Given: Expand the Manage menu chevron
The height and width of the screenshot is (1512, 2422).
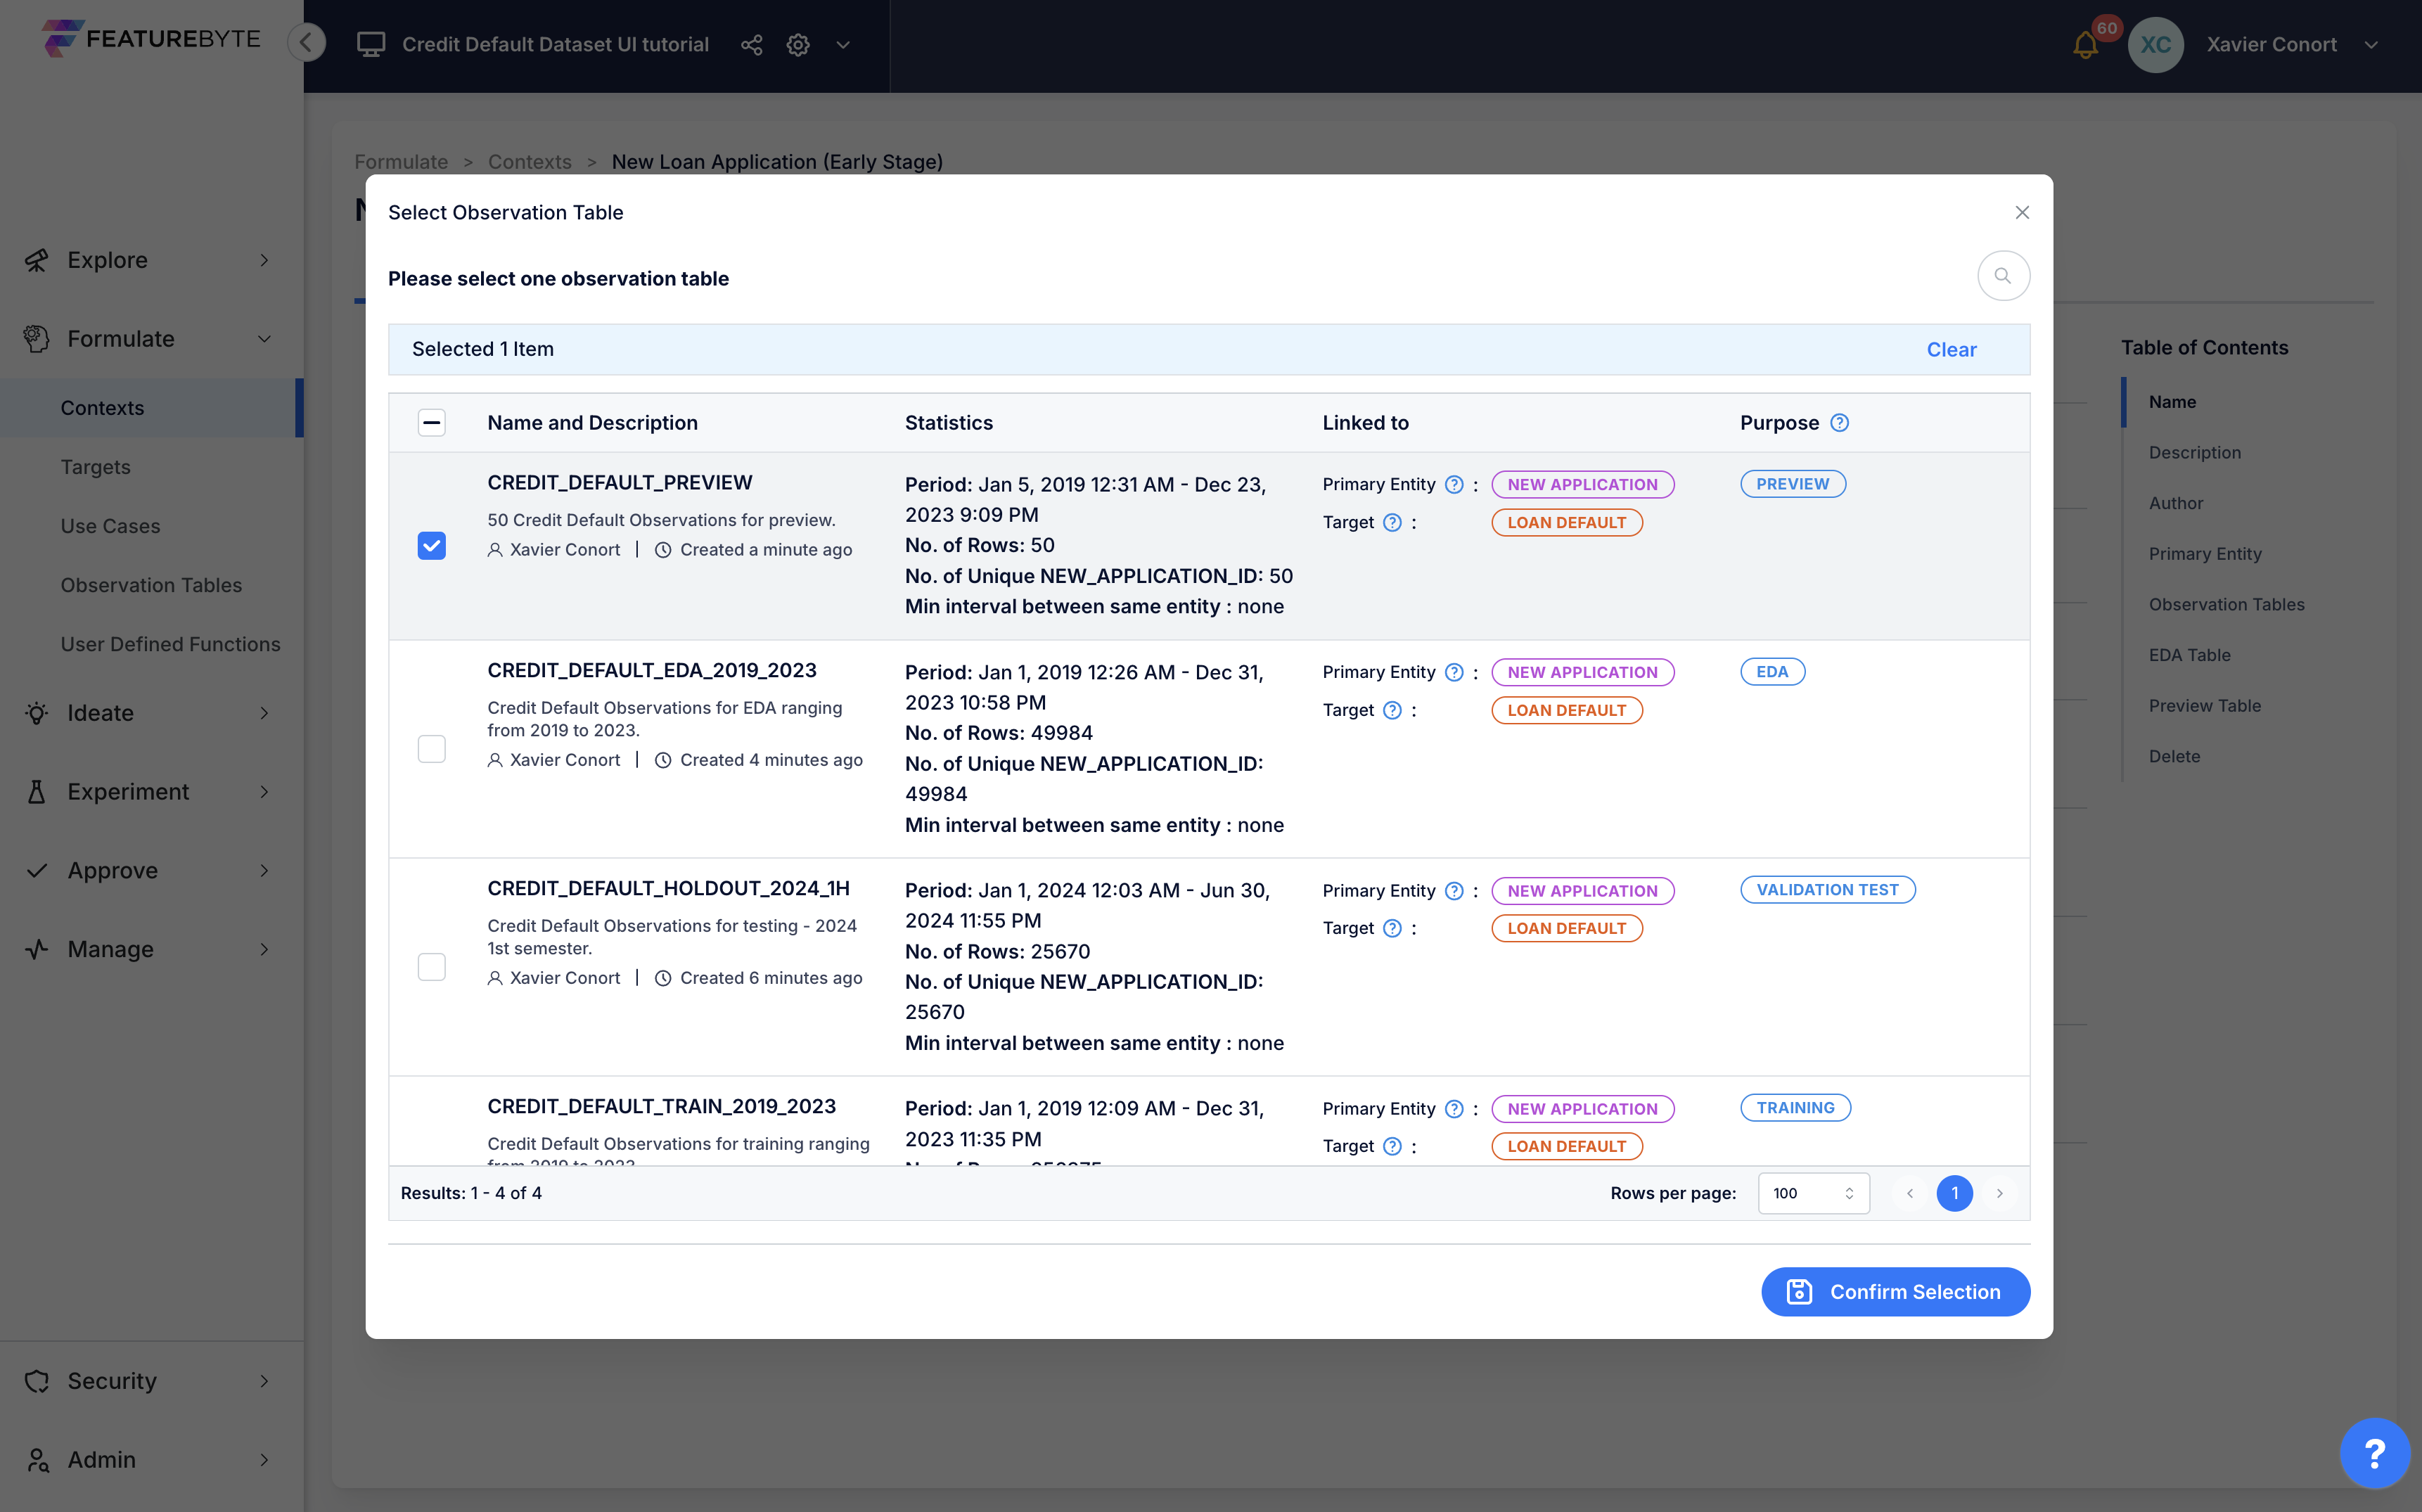Looking at the screenshot, I should tap(264, 950).
